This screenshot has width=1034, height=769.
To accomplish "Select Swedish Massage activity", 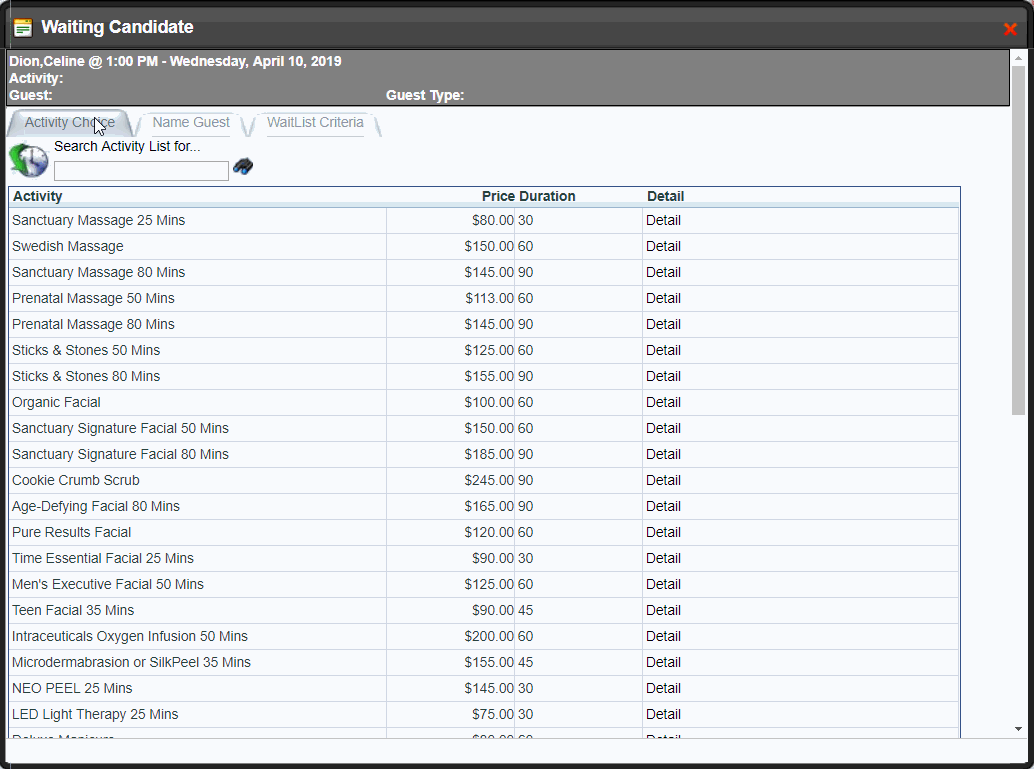I will tap(67, 246).
